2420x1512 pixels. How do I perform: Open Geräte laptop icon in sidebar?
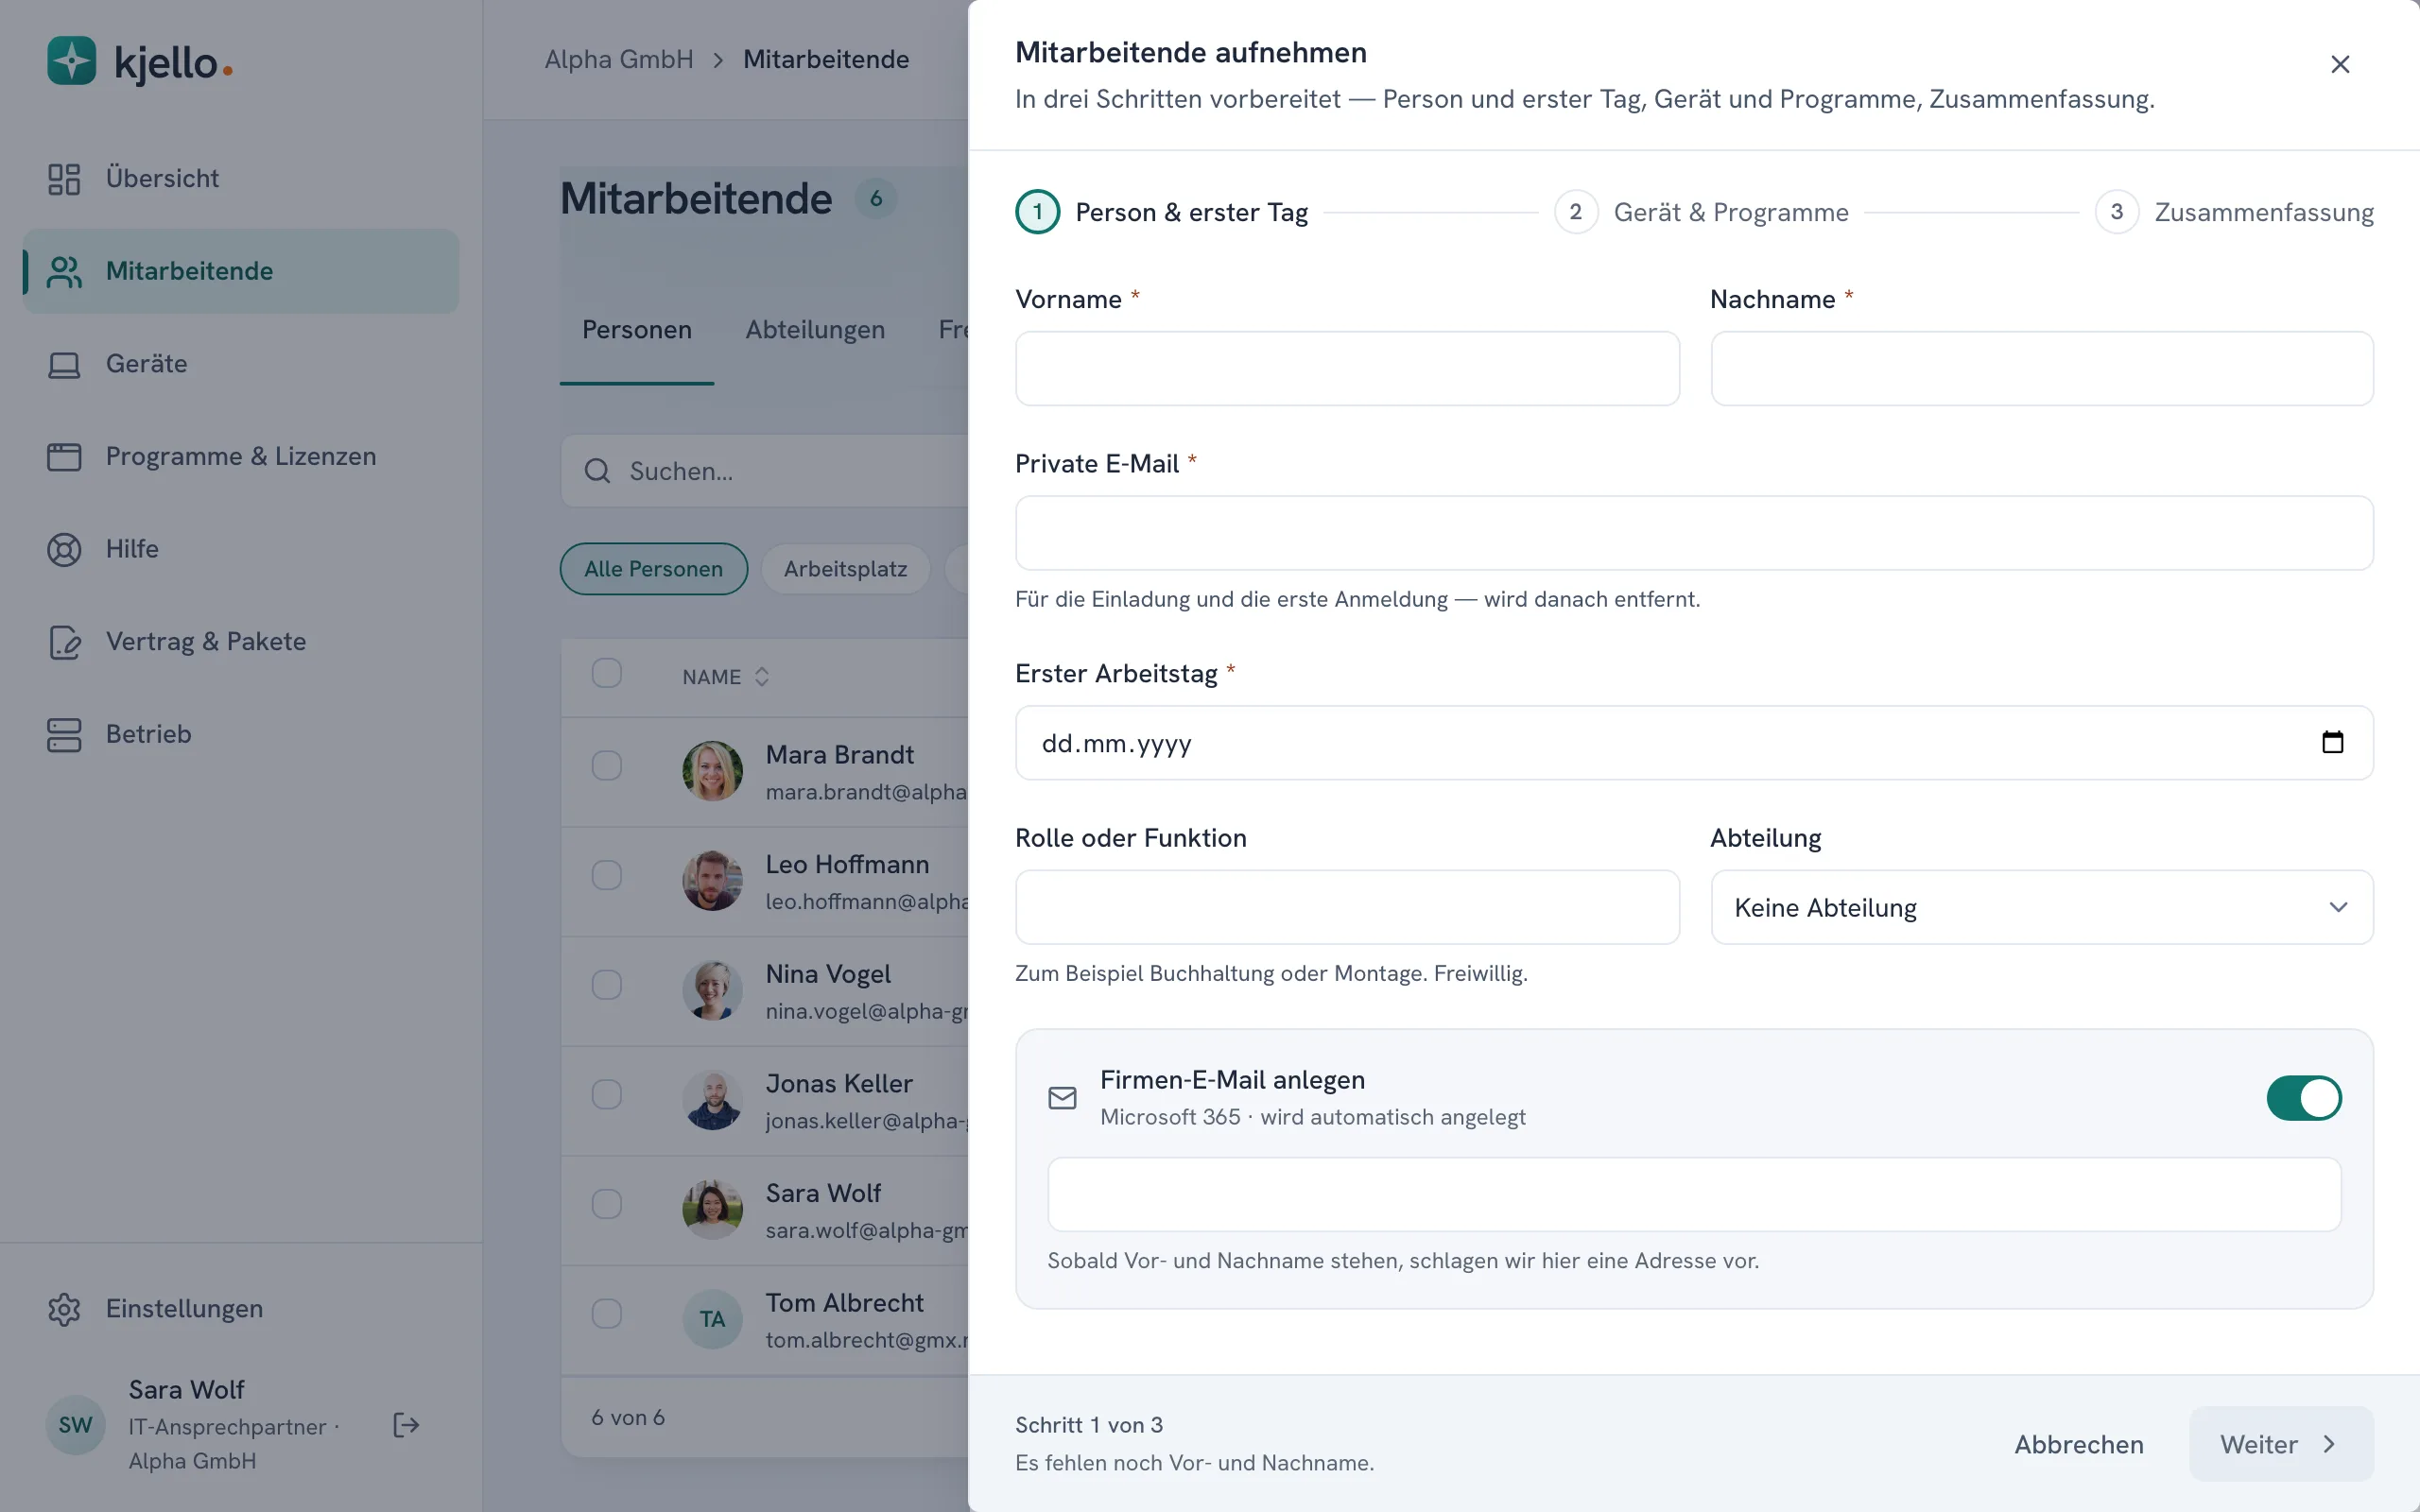64,364
